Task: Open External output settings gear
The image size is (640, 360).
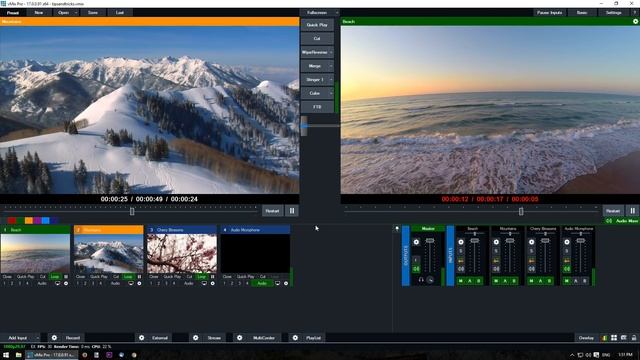Action: click(142, 338)
